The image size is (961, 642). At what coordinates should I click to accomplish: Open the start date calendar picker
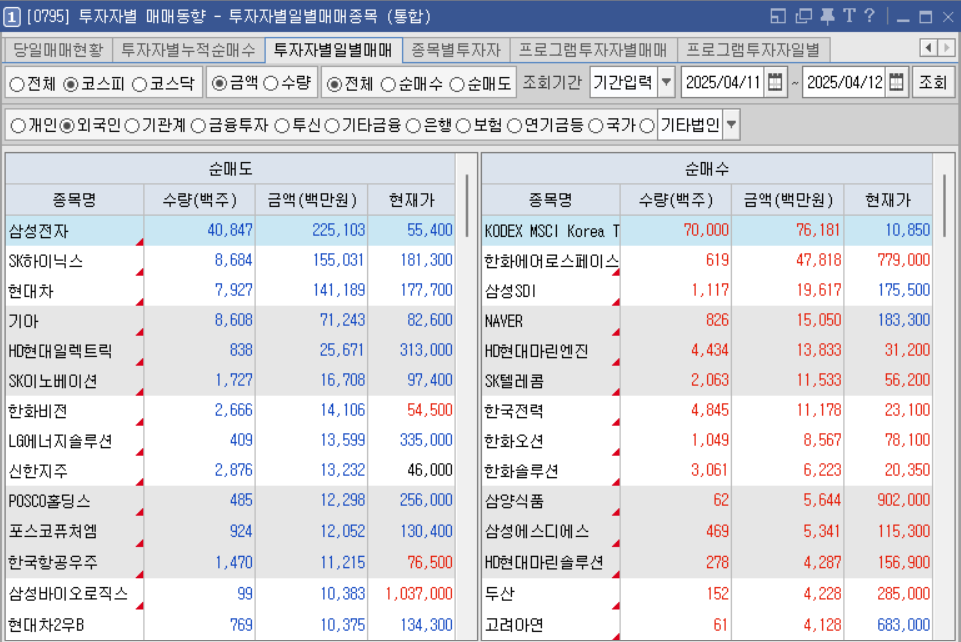[775, 82]
